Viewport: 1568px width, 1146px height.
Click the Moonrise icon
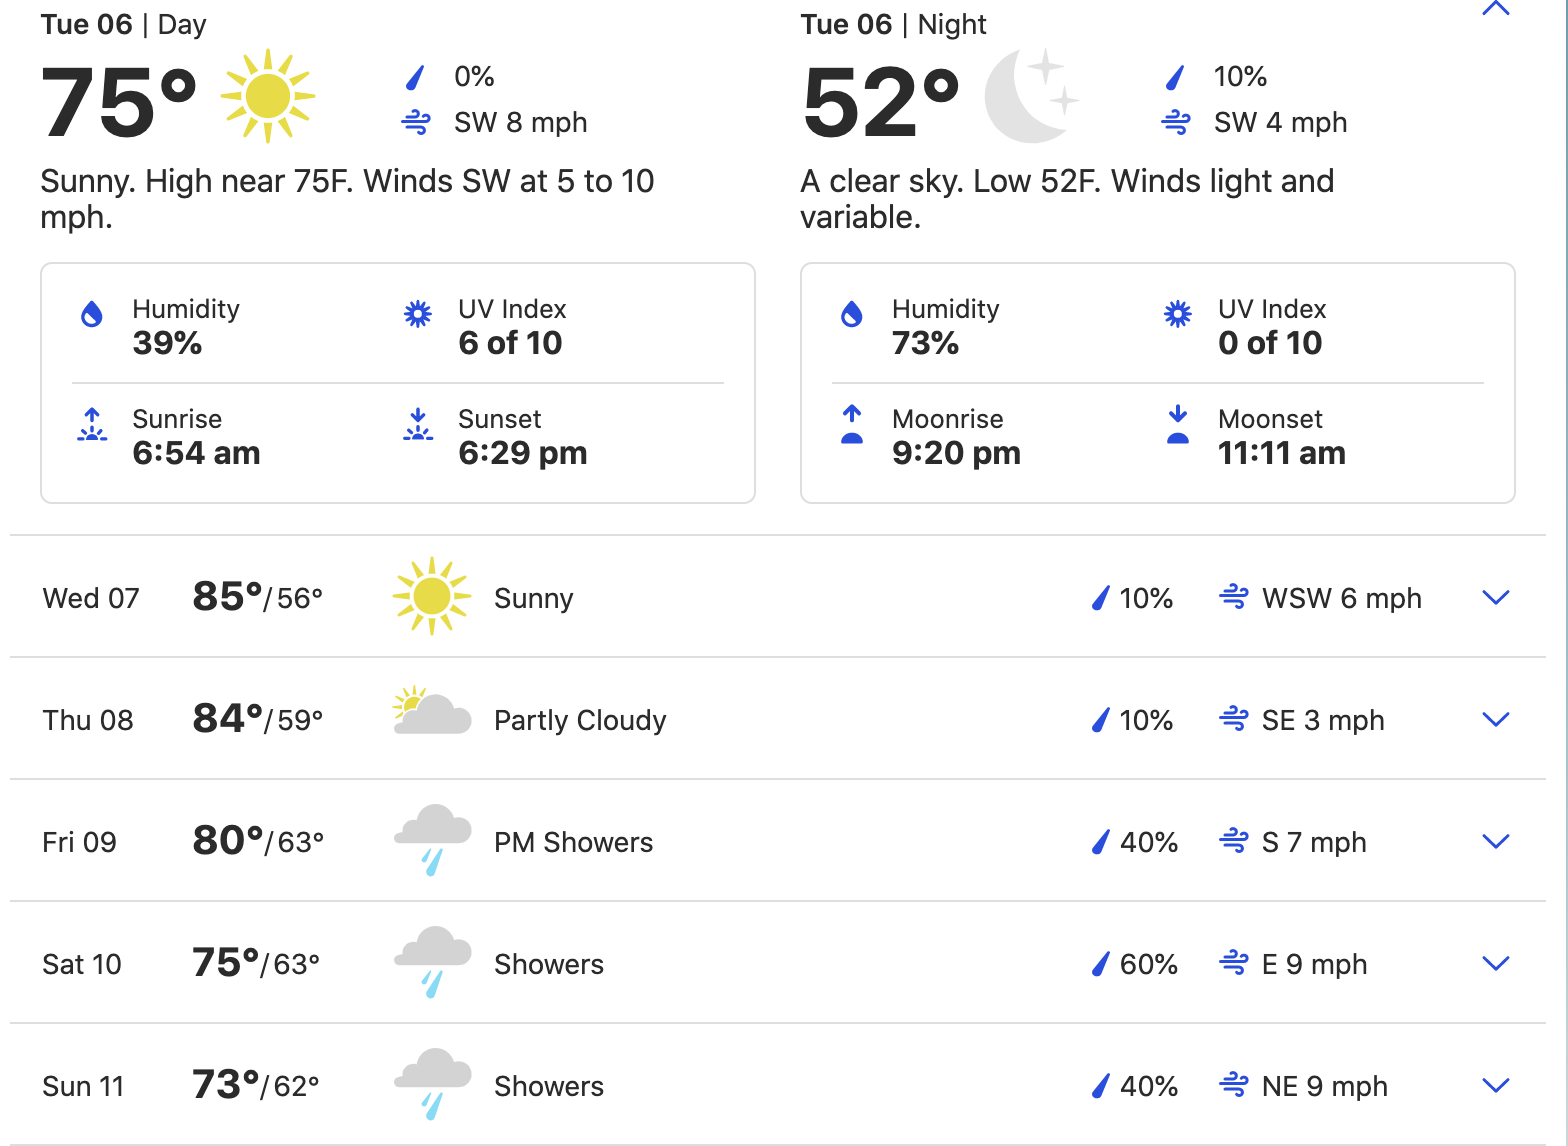point(852,425)
